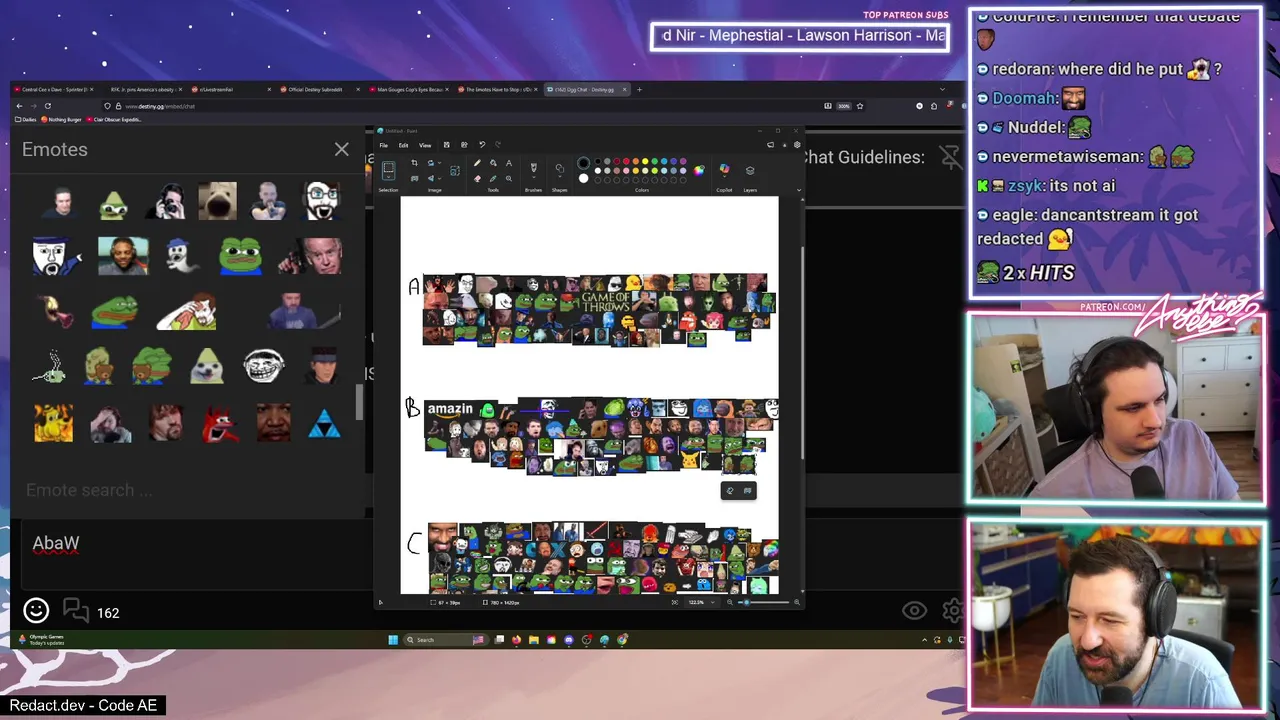Select the Color picker tool in Paint
This screenshot has height=720, width=1280.
pos(493,179)
